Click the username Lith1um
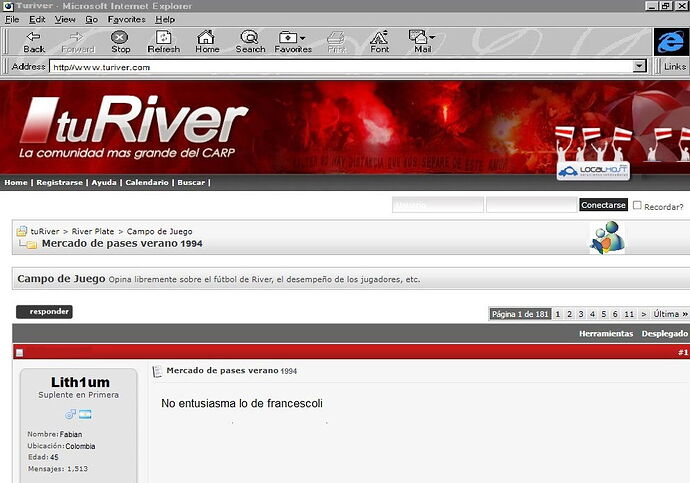Image resolution: width=690 pixels, height=483 pixels. point(80,382)
